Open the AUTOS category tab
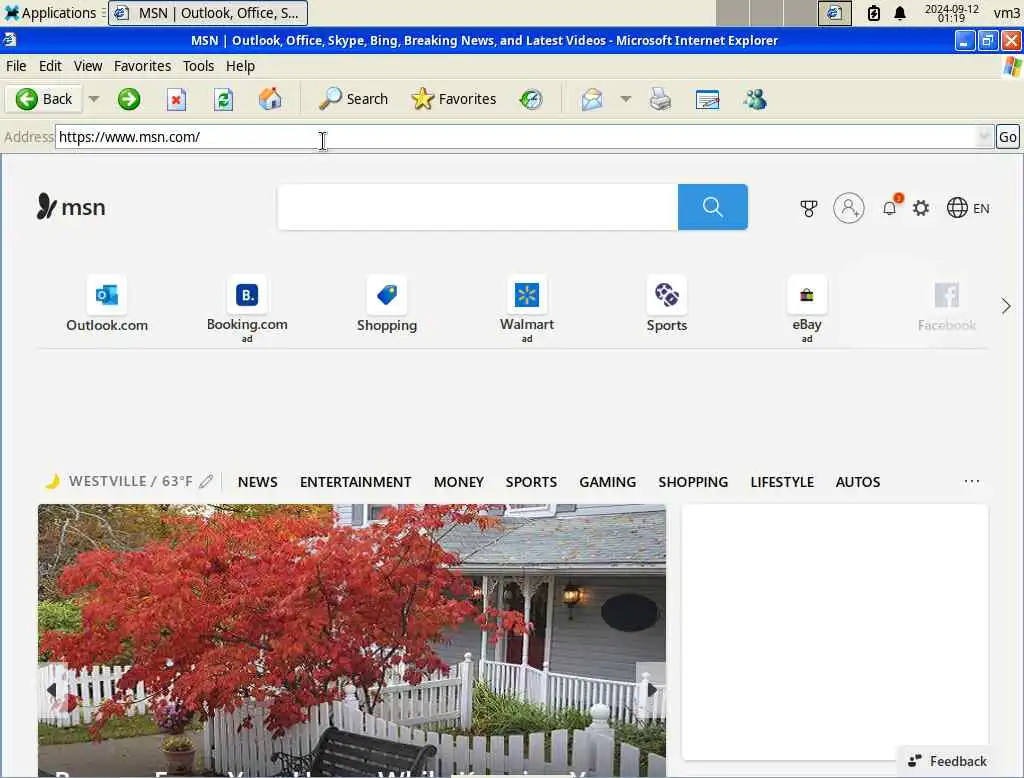 (x=857, y=482)
